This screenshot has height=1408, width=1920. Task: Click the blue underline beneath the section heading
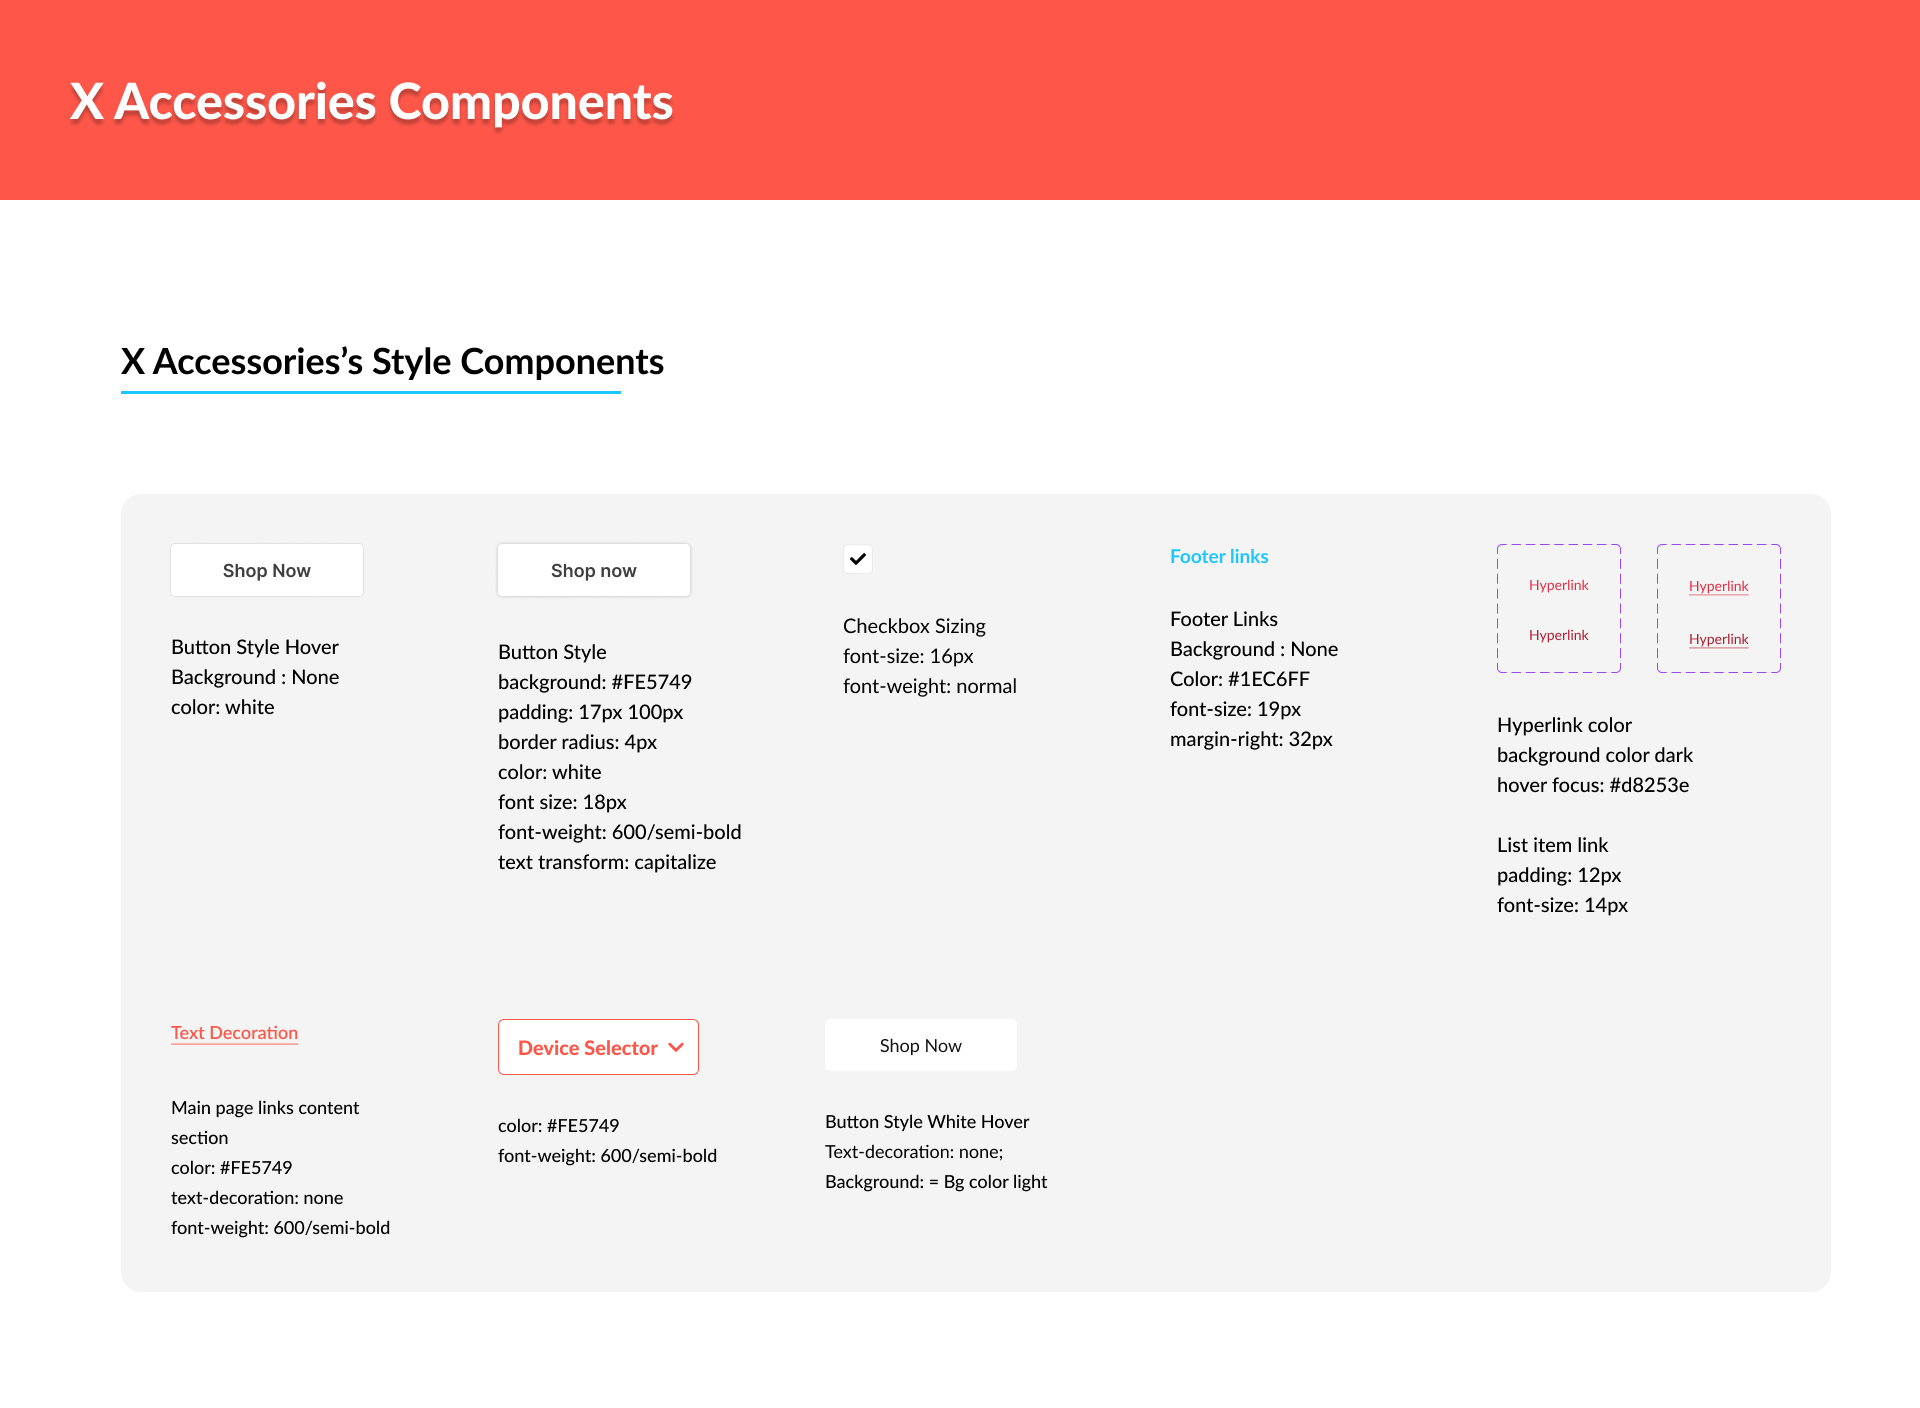pos(371,392)
